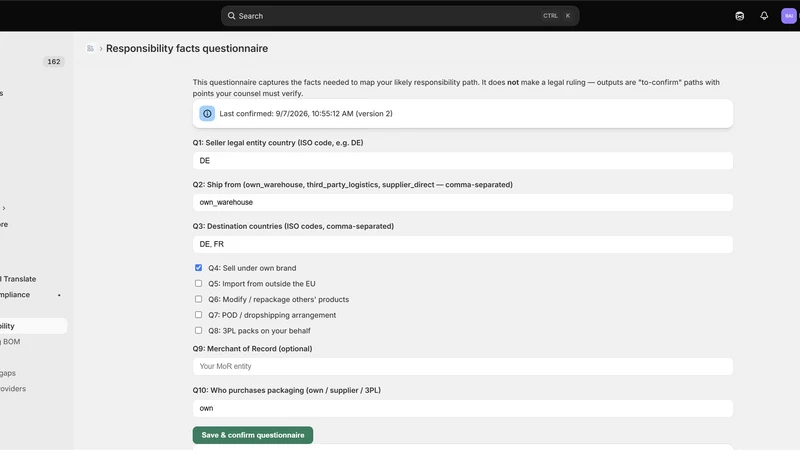Click the breadcrumb chevron separator
The height and width of the screenshot is (450, 800).
point(101,48)
